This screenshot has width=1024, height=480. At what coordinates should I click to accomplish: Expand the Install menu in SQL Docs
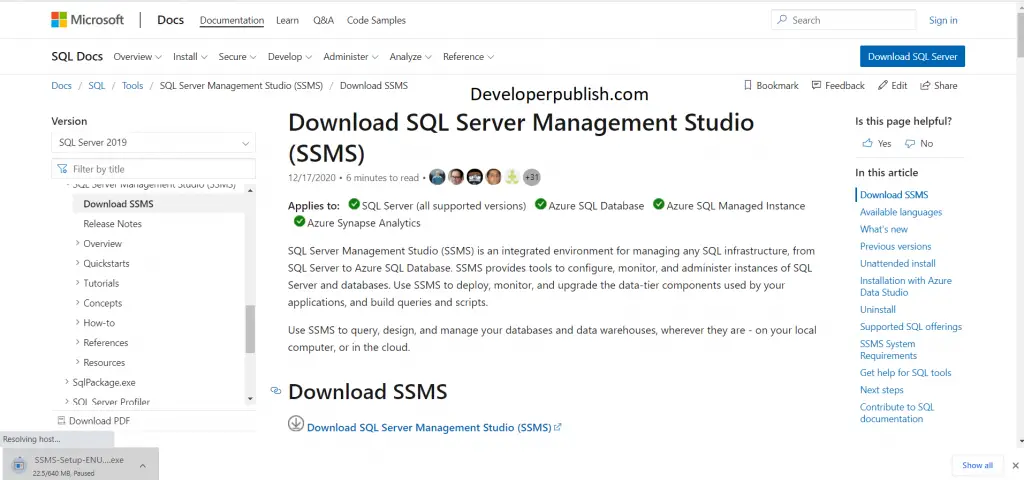[190, 57]
